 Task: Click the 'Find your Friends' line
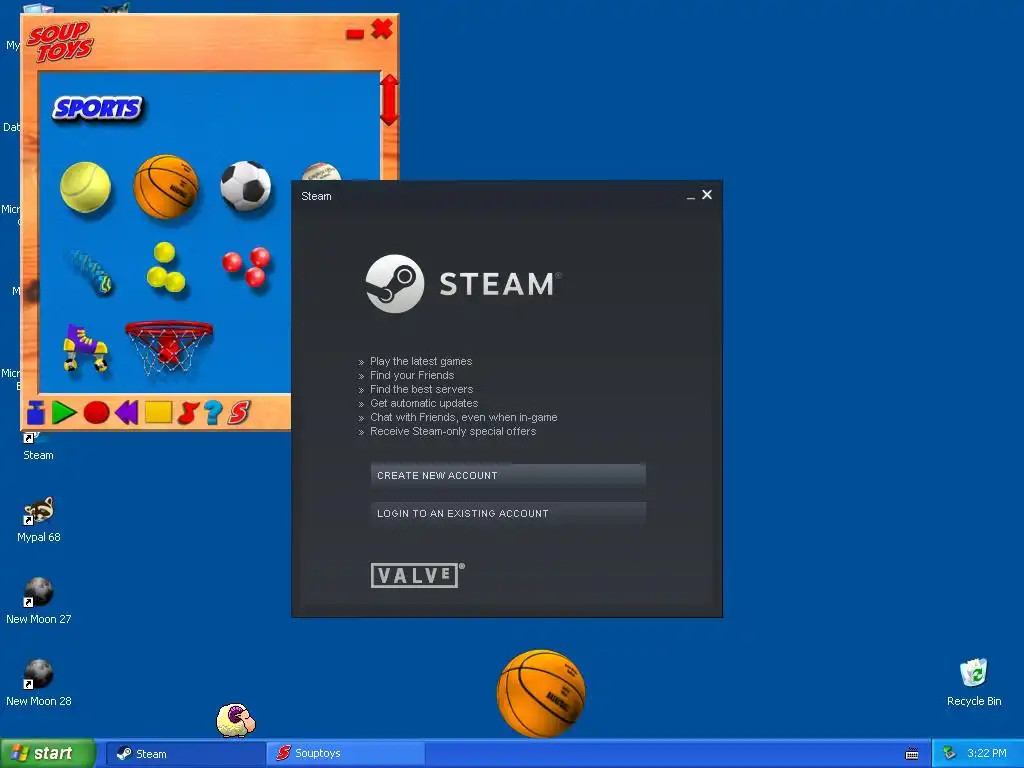point(411,375)
